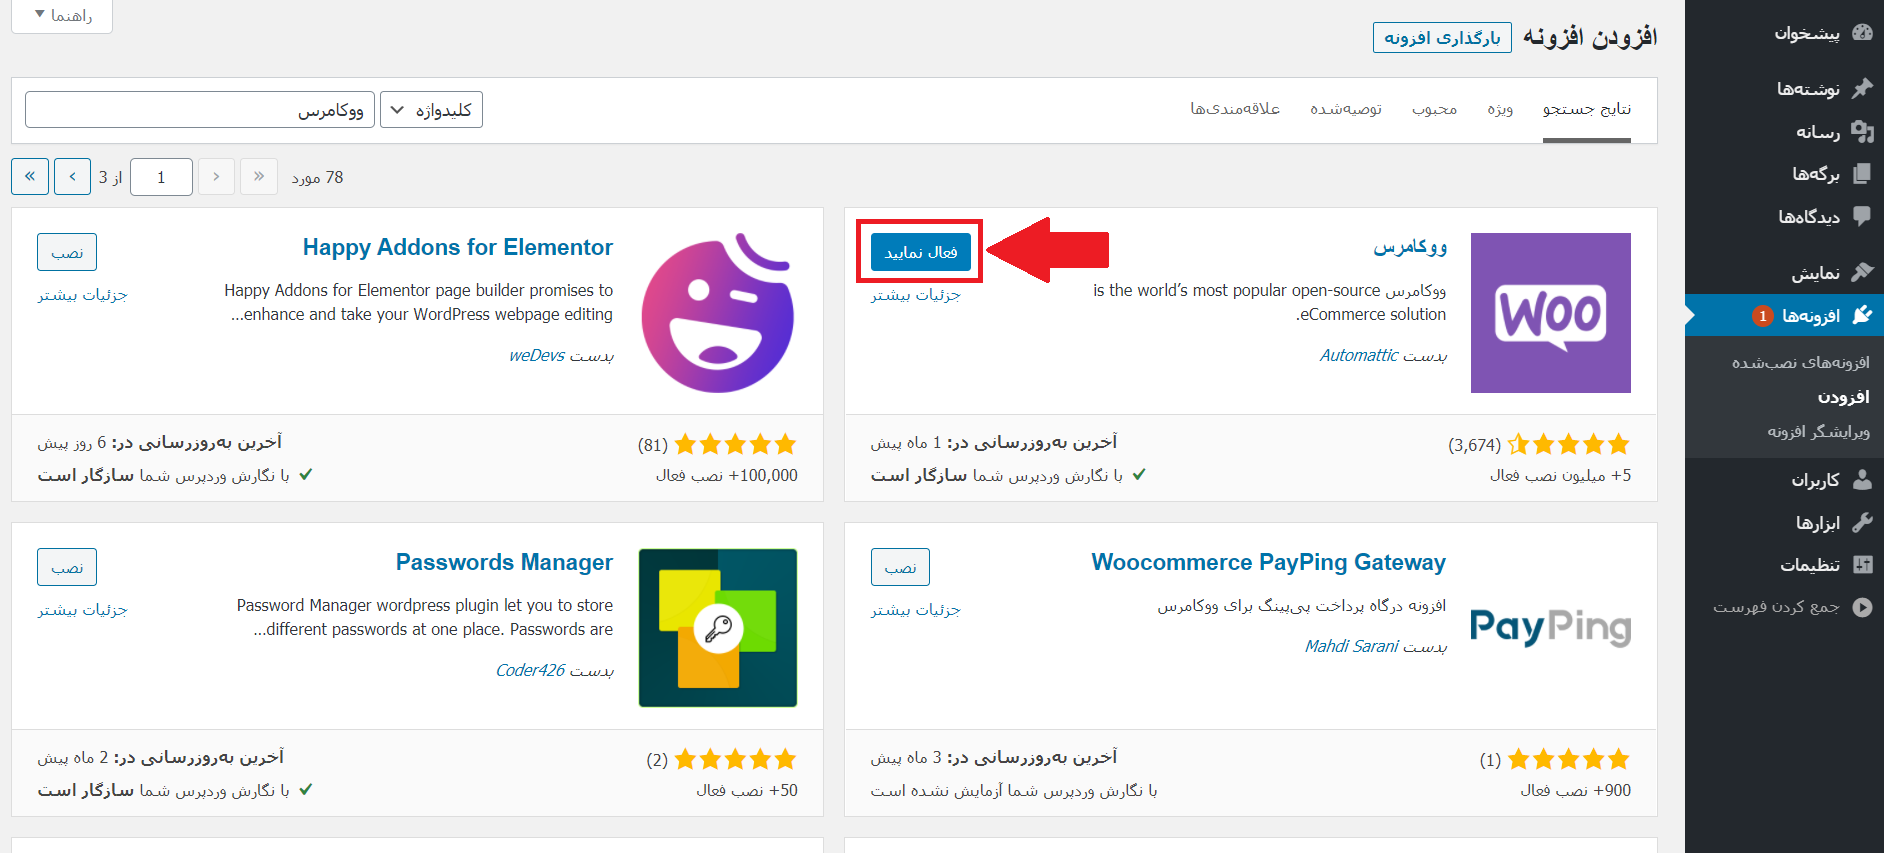The width and height of the screenshot is (1884, 853).
Task: Click the update count badge on افزونه‌ها
Action: [1762, 316]
